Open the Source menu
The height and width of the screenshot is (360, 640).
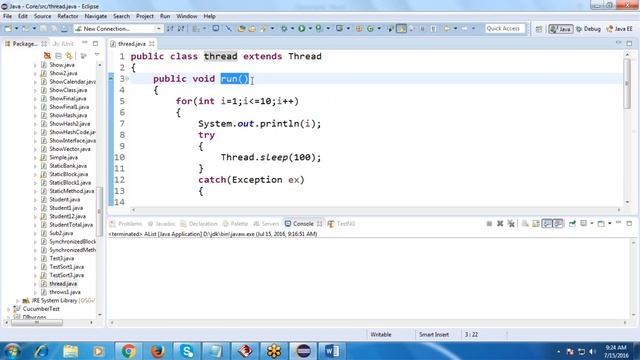pyautogui.click(x=42, y=16)
